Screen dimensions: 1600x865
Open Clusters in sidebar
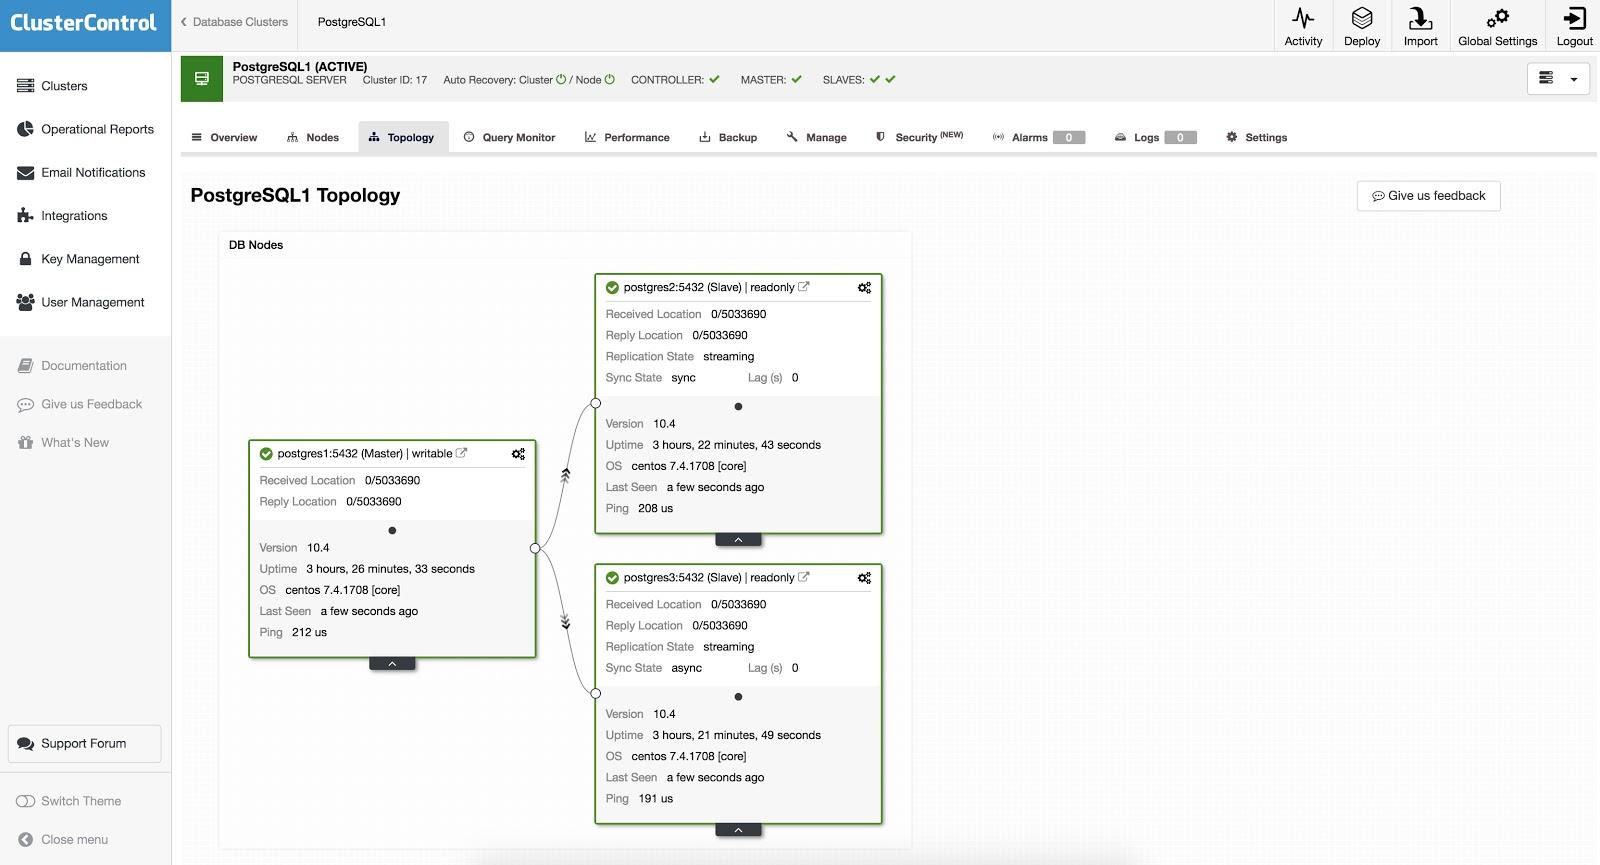pos(52,86)
